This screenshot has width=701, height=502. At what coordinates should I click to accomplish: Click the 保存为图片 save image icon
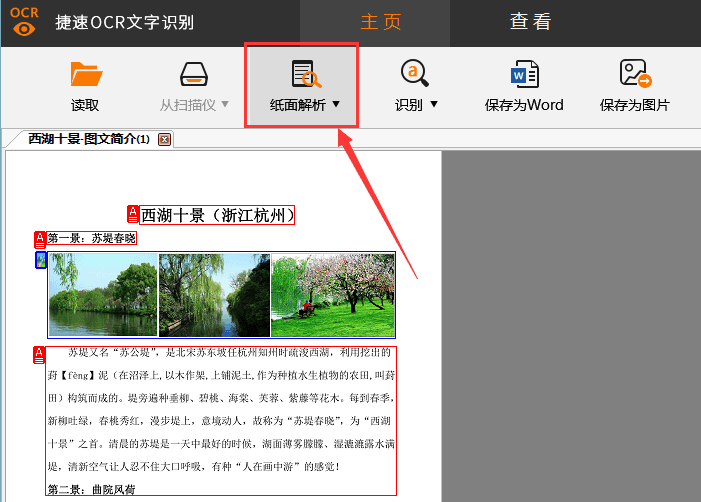click(x=635, y=75)
